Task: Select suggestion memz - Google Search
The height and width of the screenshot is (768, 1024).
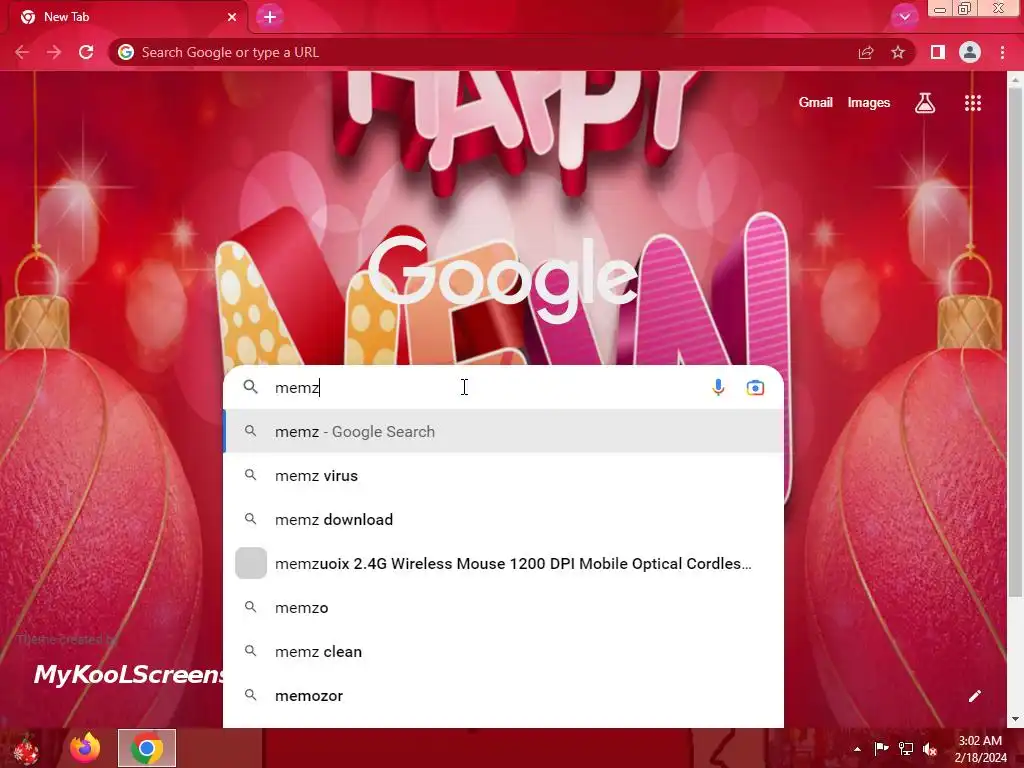Action: 504,432
